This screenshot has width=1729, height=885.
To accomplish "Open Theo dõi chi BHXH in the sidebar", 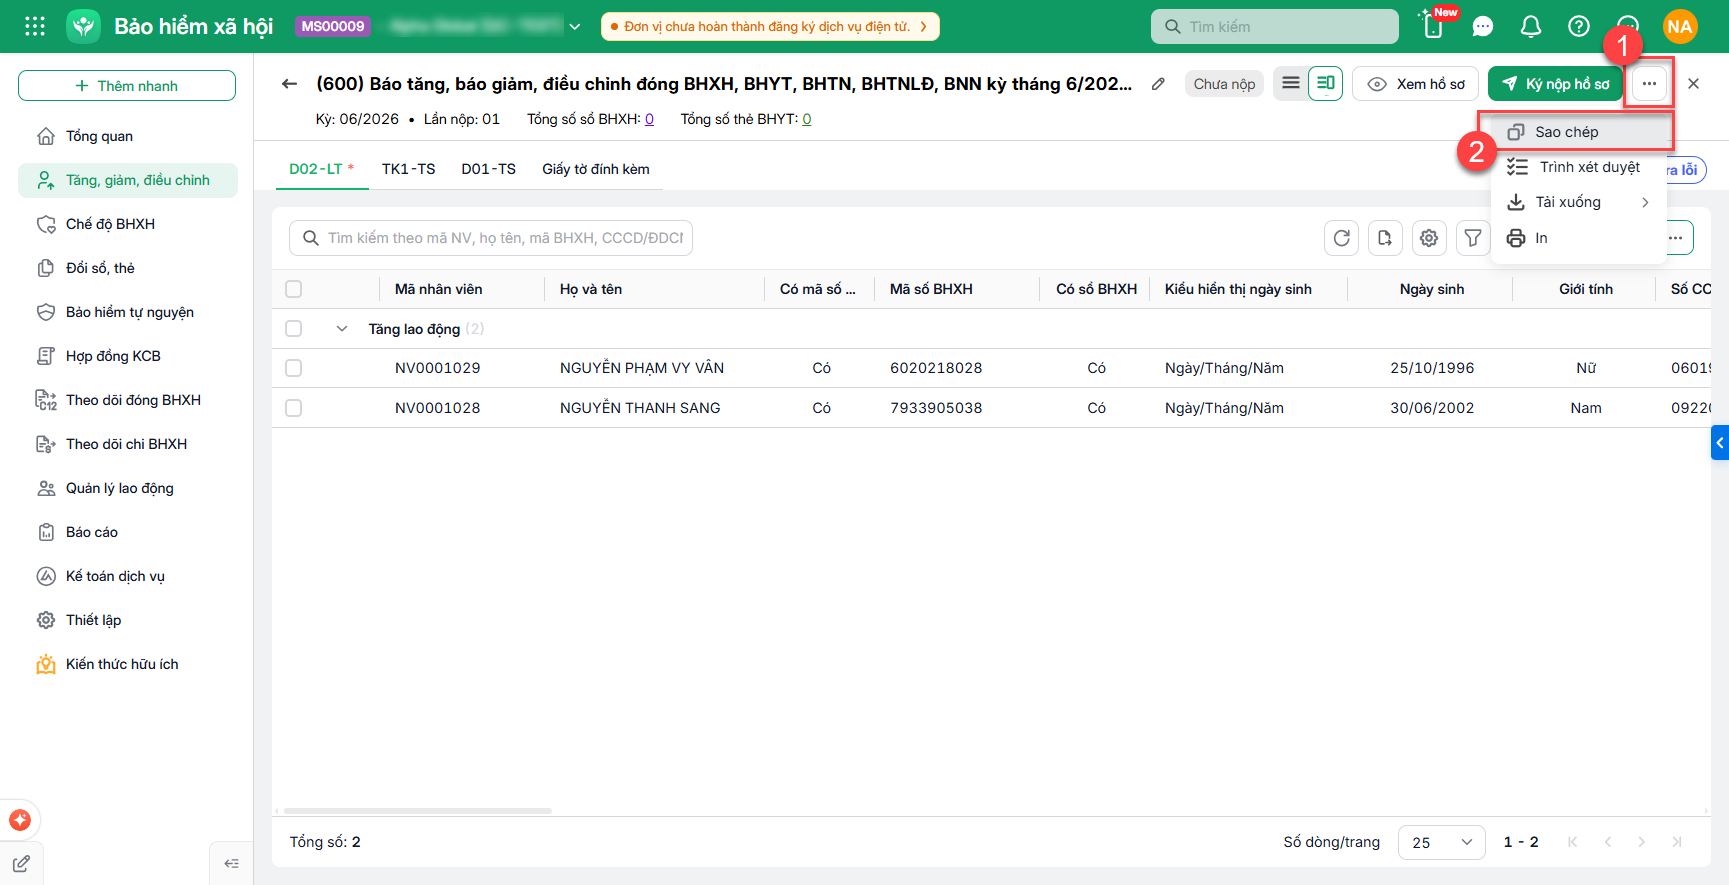I will 128,444.
